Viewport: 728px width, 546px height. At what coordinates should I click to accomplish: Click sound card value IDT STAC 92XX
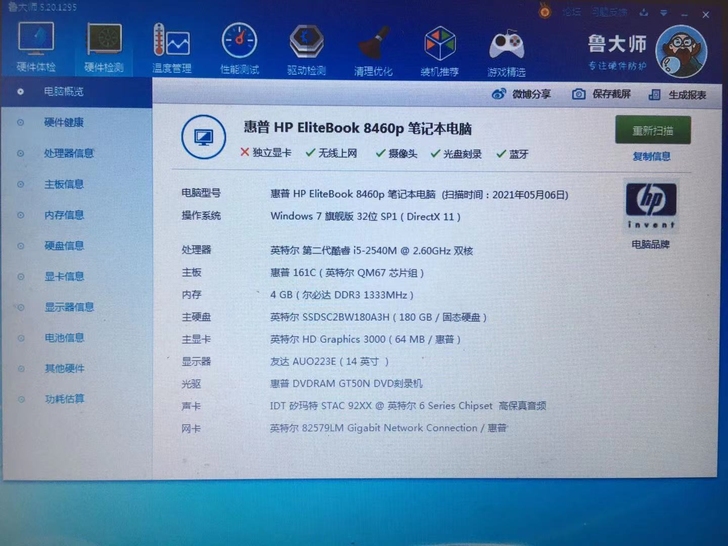tap(408, 406)
